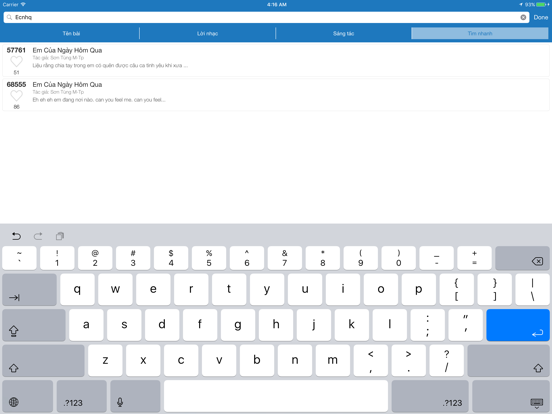This screenshot has height=414, width=552.
Task: Tap the left Shift key
Action: tap(43, 360)
